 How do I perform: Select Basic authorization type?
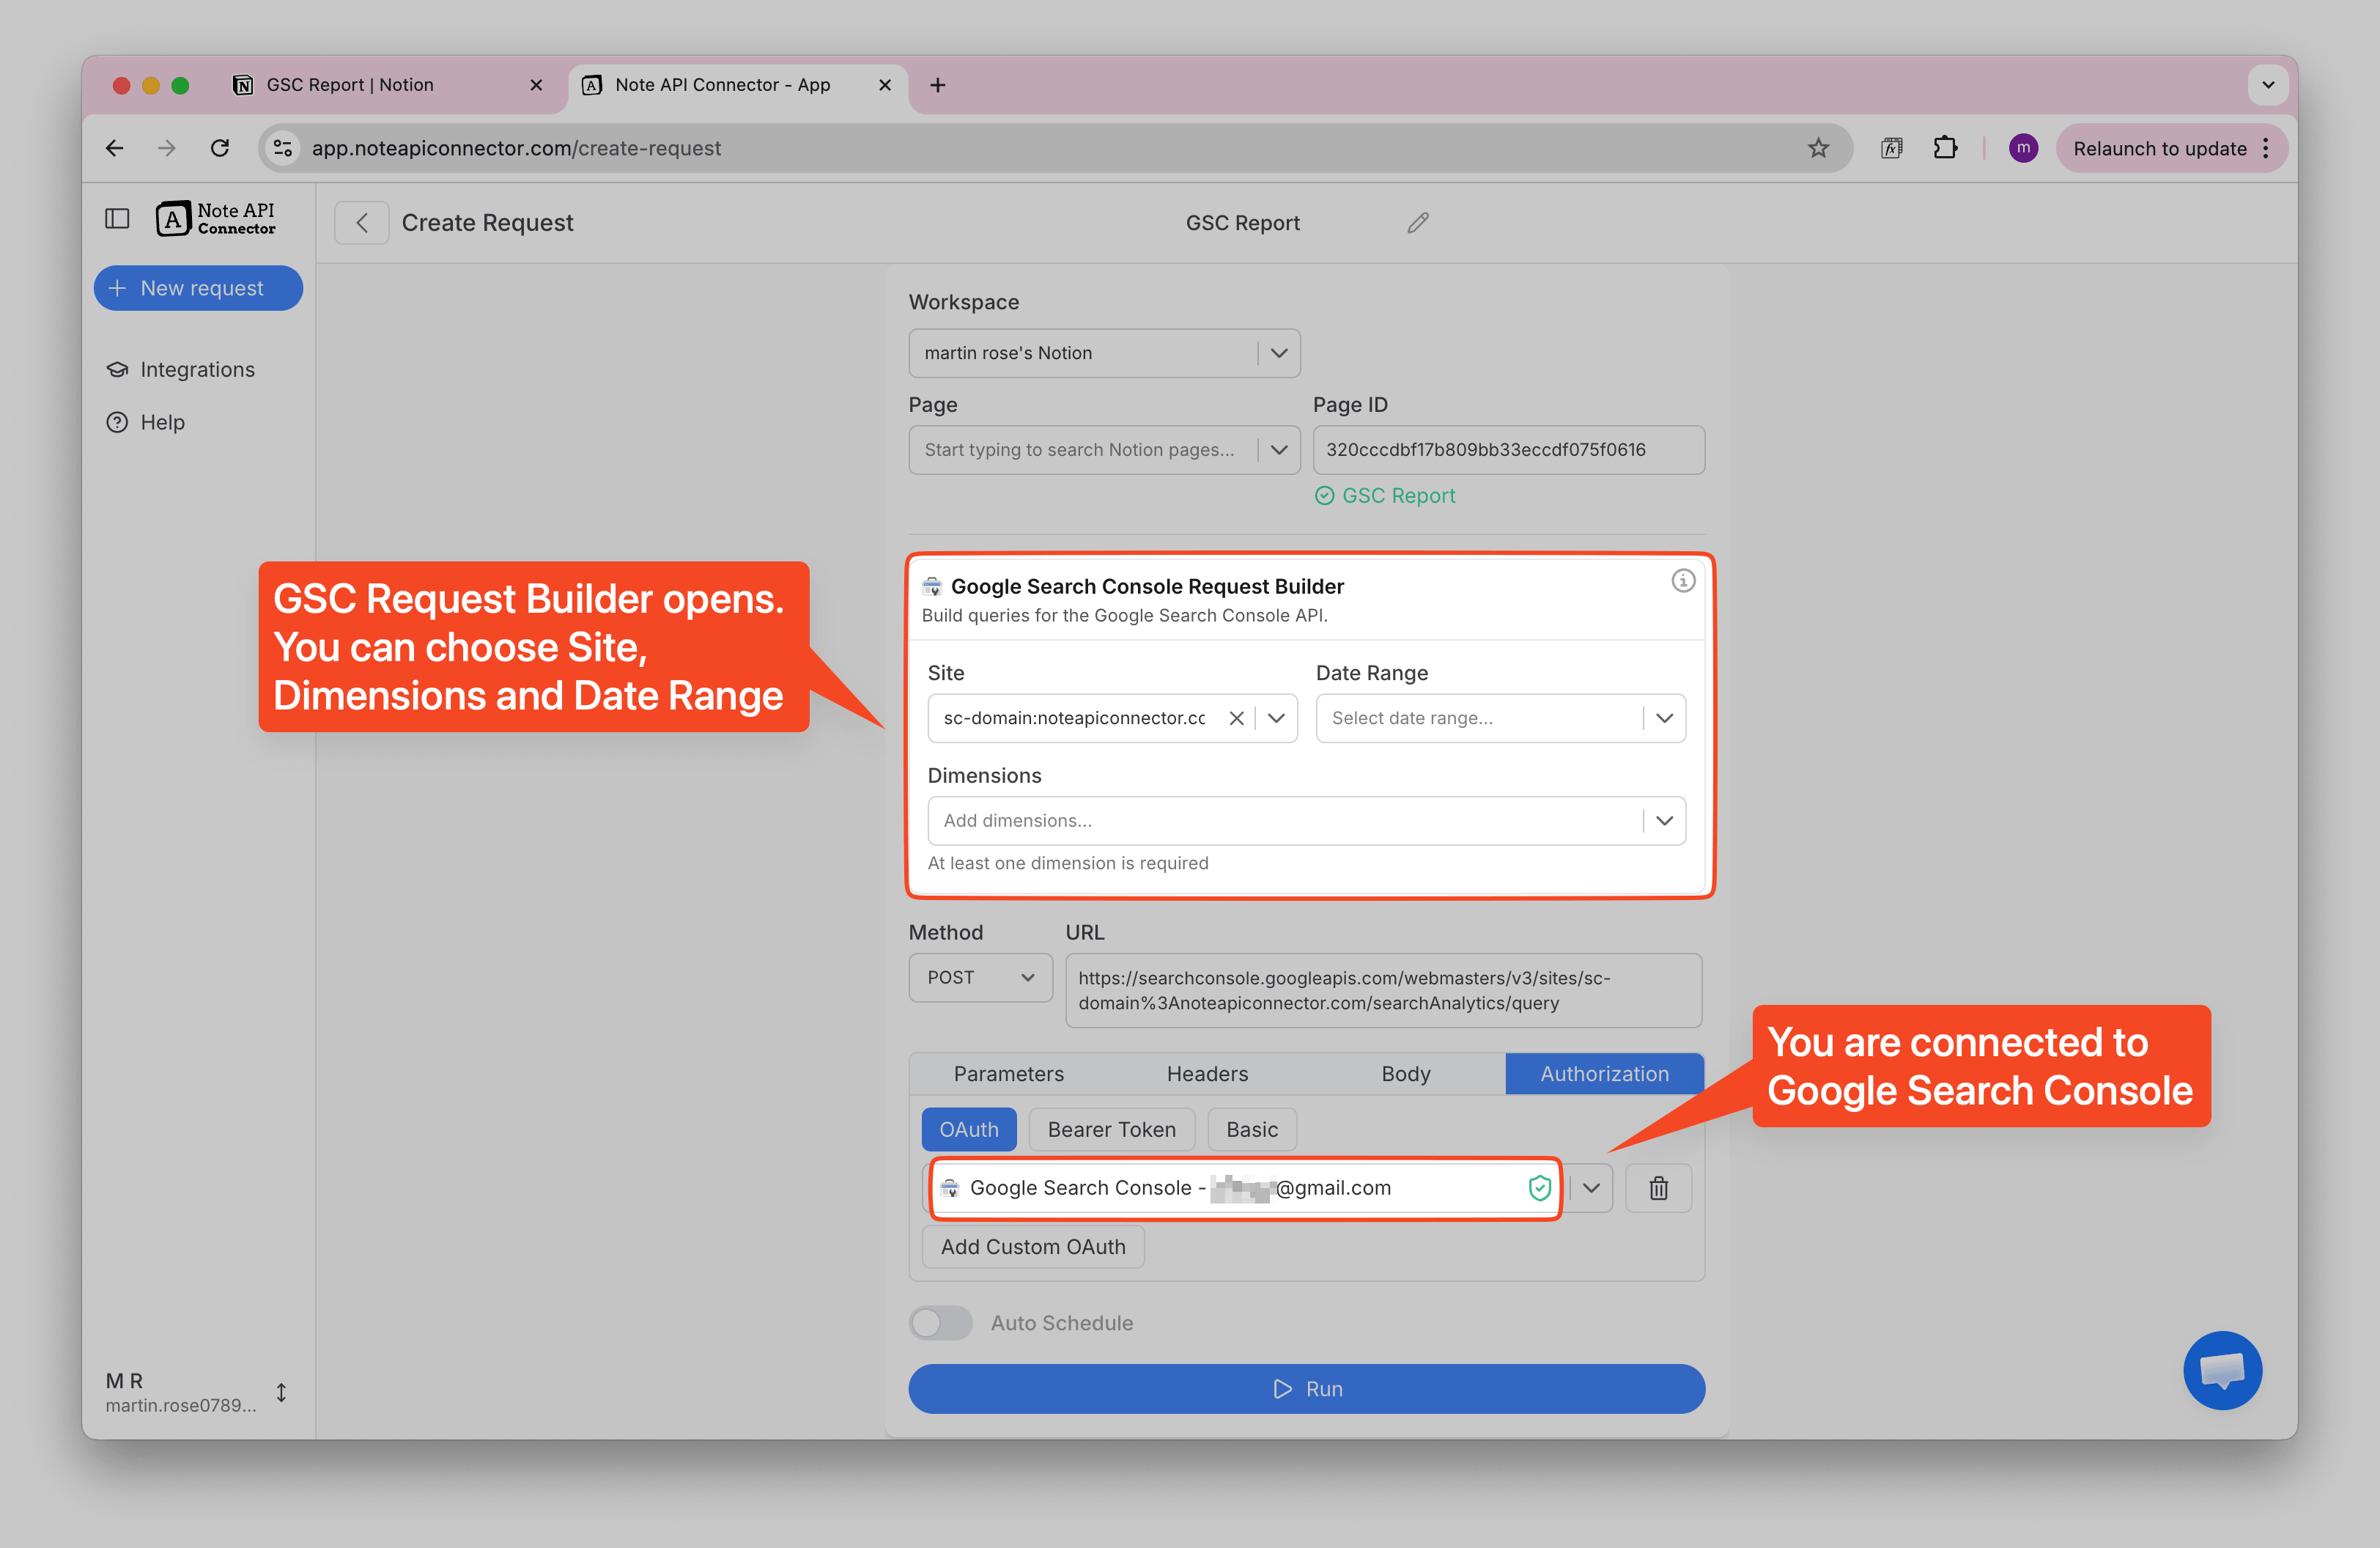[x=1251, y=1129]
